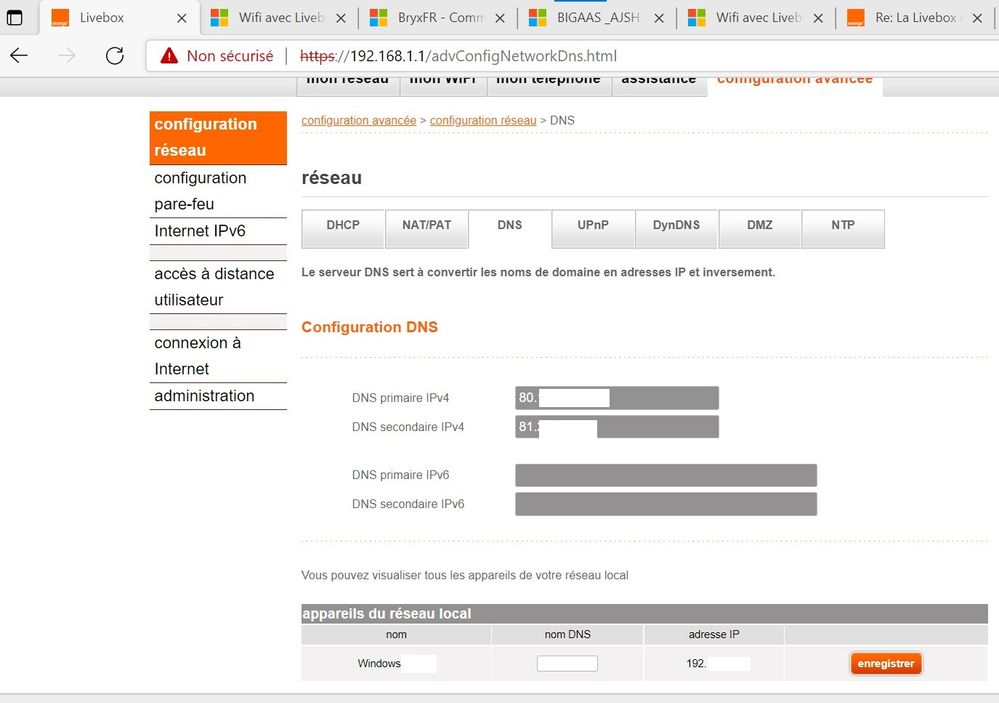Select the DHCP tab
Screen dimensions: 999x703
343,226
